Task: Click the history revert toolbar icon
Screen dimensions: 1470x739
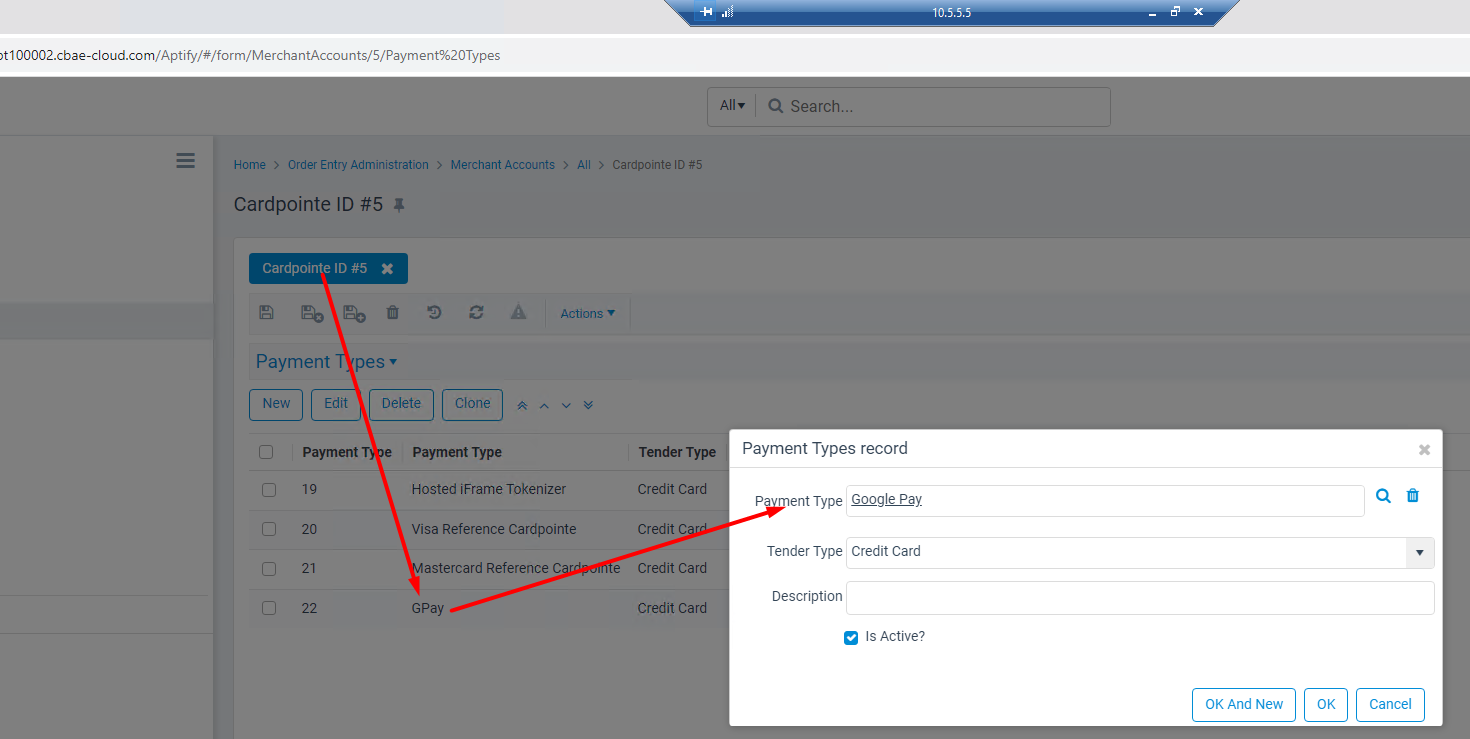Action: [x=434, y=313]
